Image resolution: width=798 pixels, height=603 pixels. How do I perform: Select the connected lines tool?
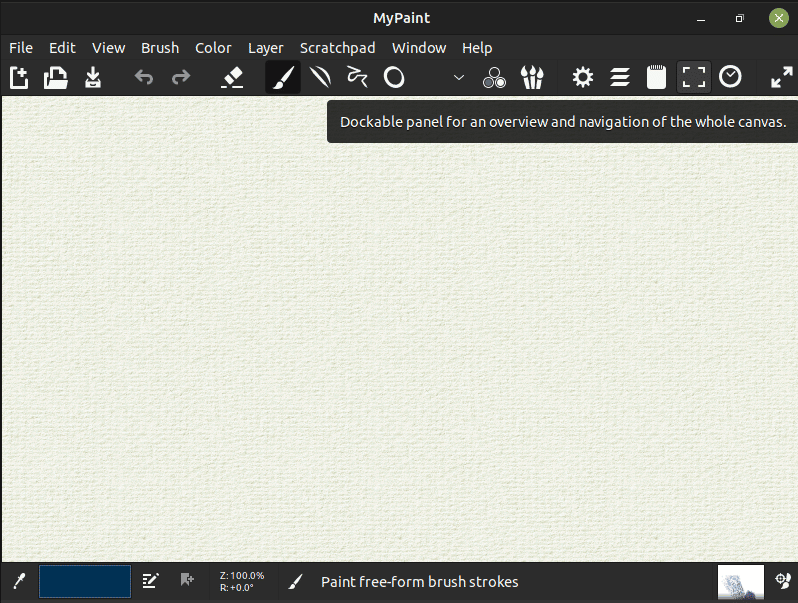[357, 77]
